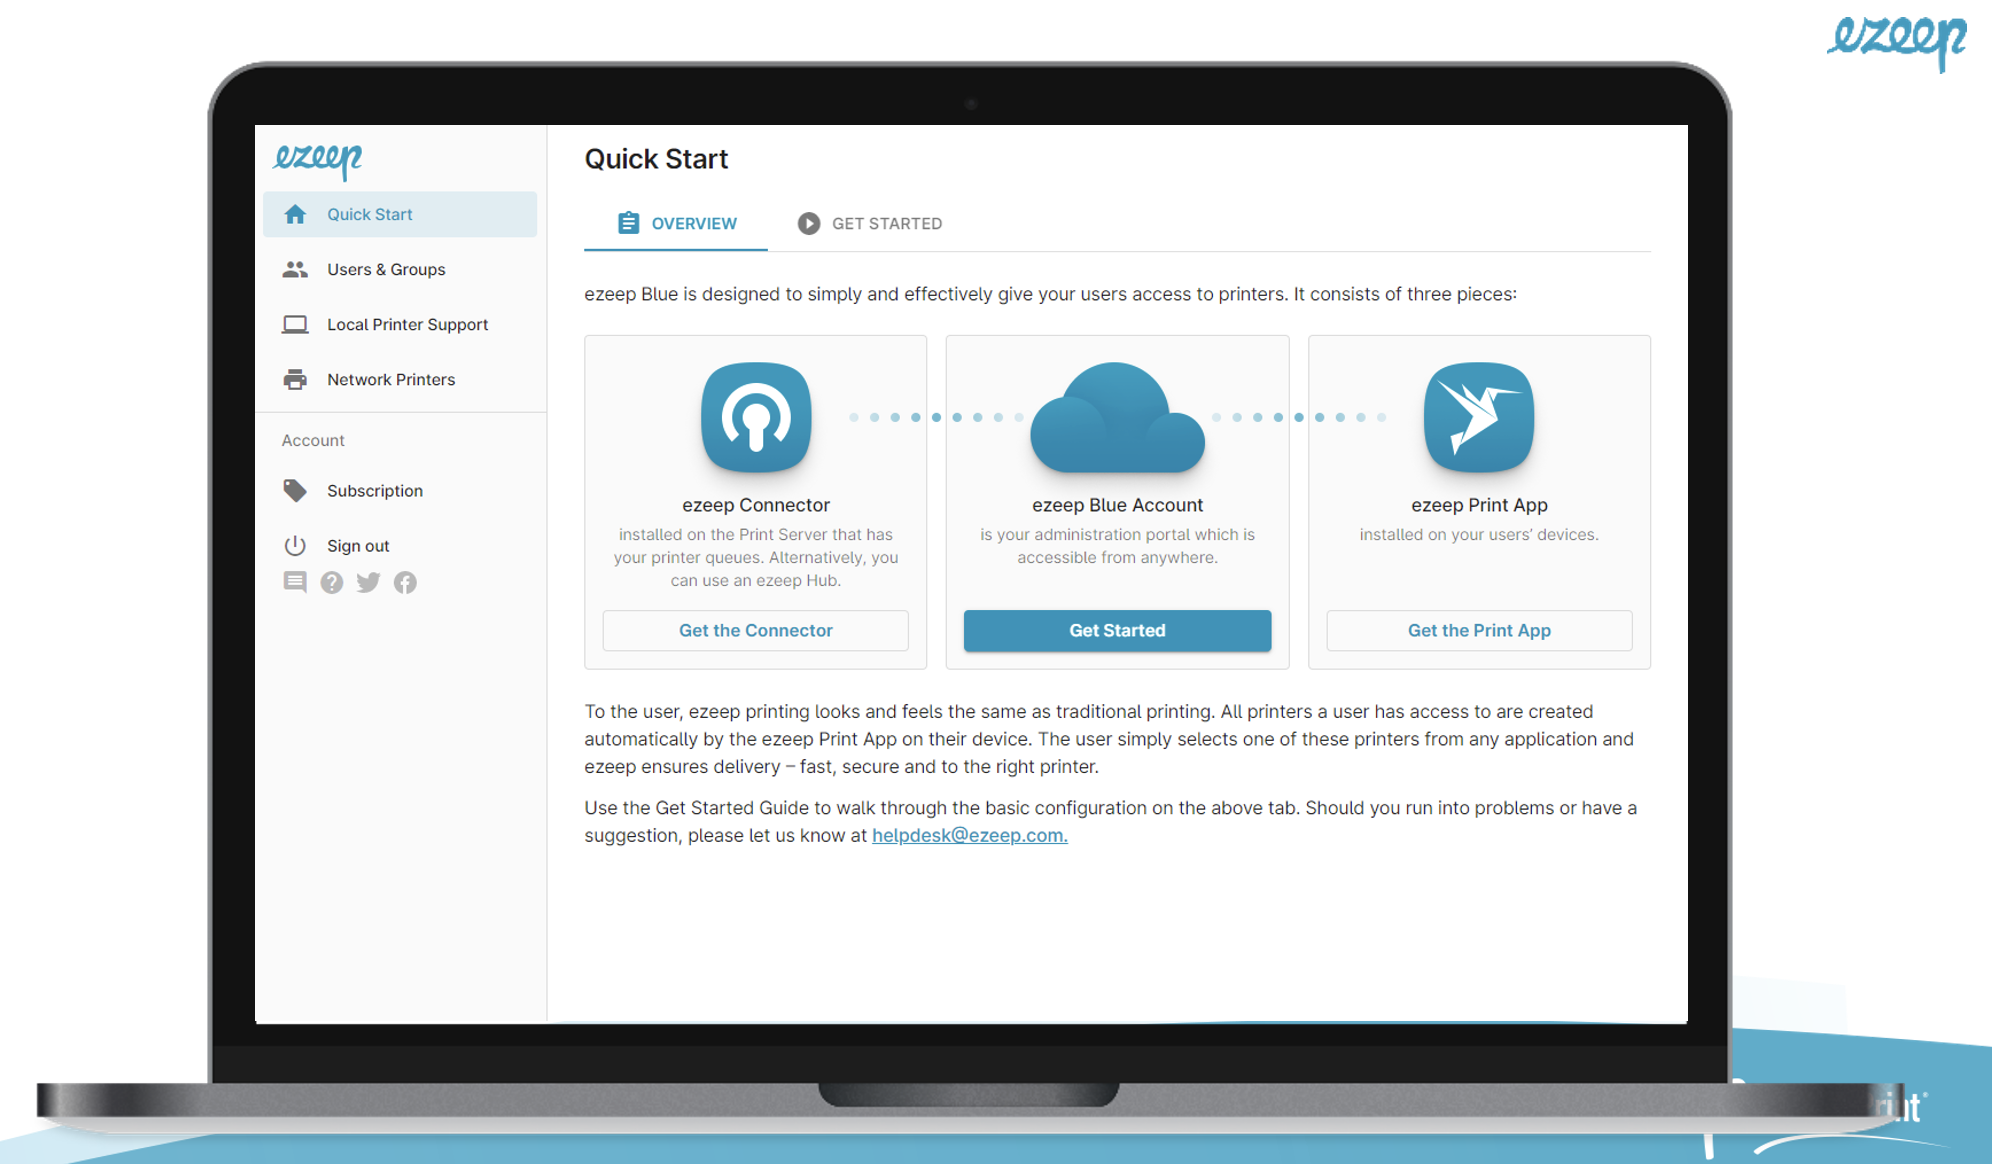
Task: Click the ezeep logo in sidebar
Action: coord(318,159)
